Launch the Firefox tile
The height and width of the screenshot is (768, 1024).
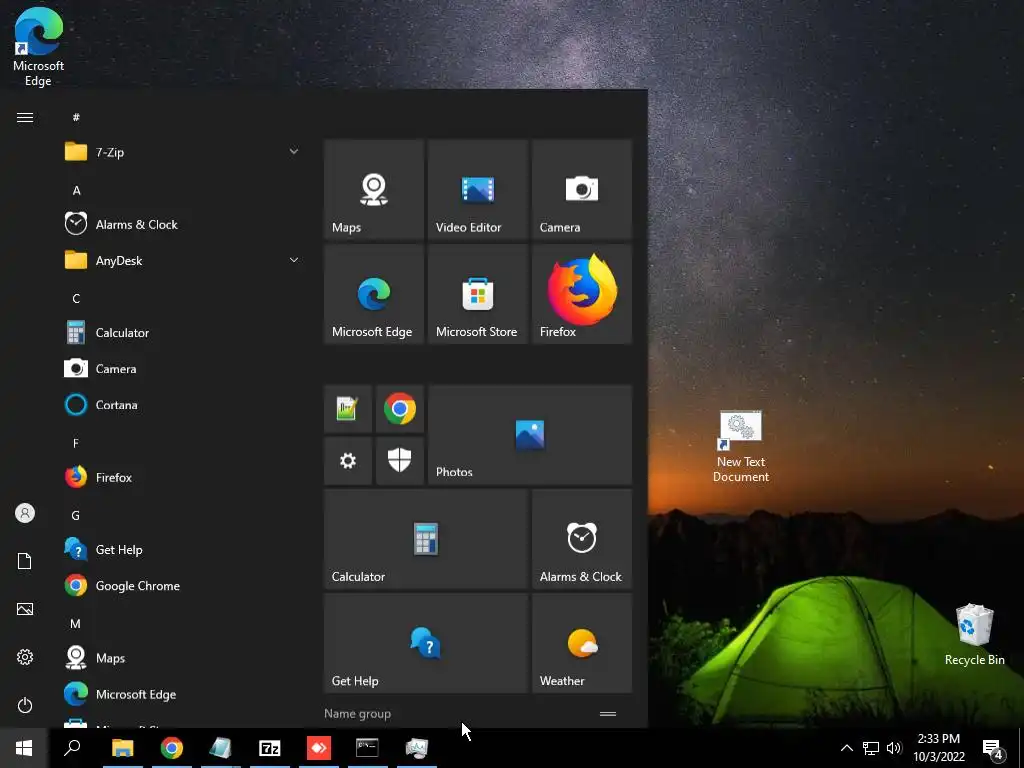tap(581, 294)
